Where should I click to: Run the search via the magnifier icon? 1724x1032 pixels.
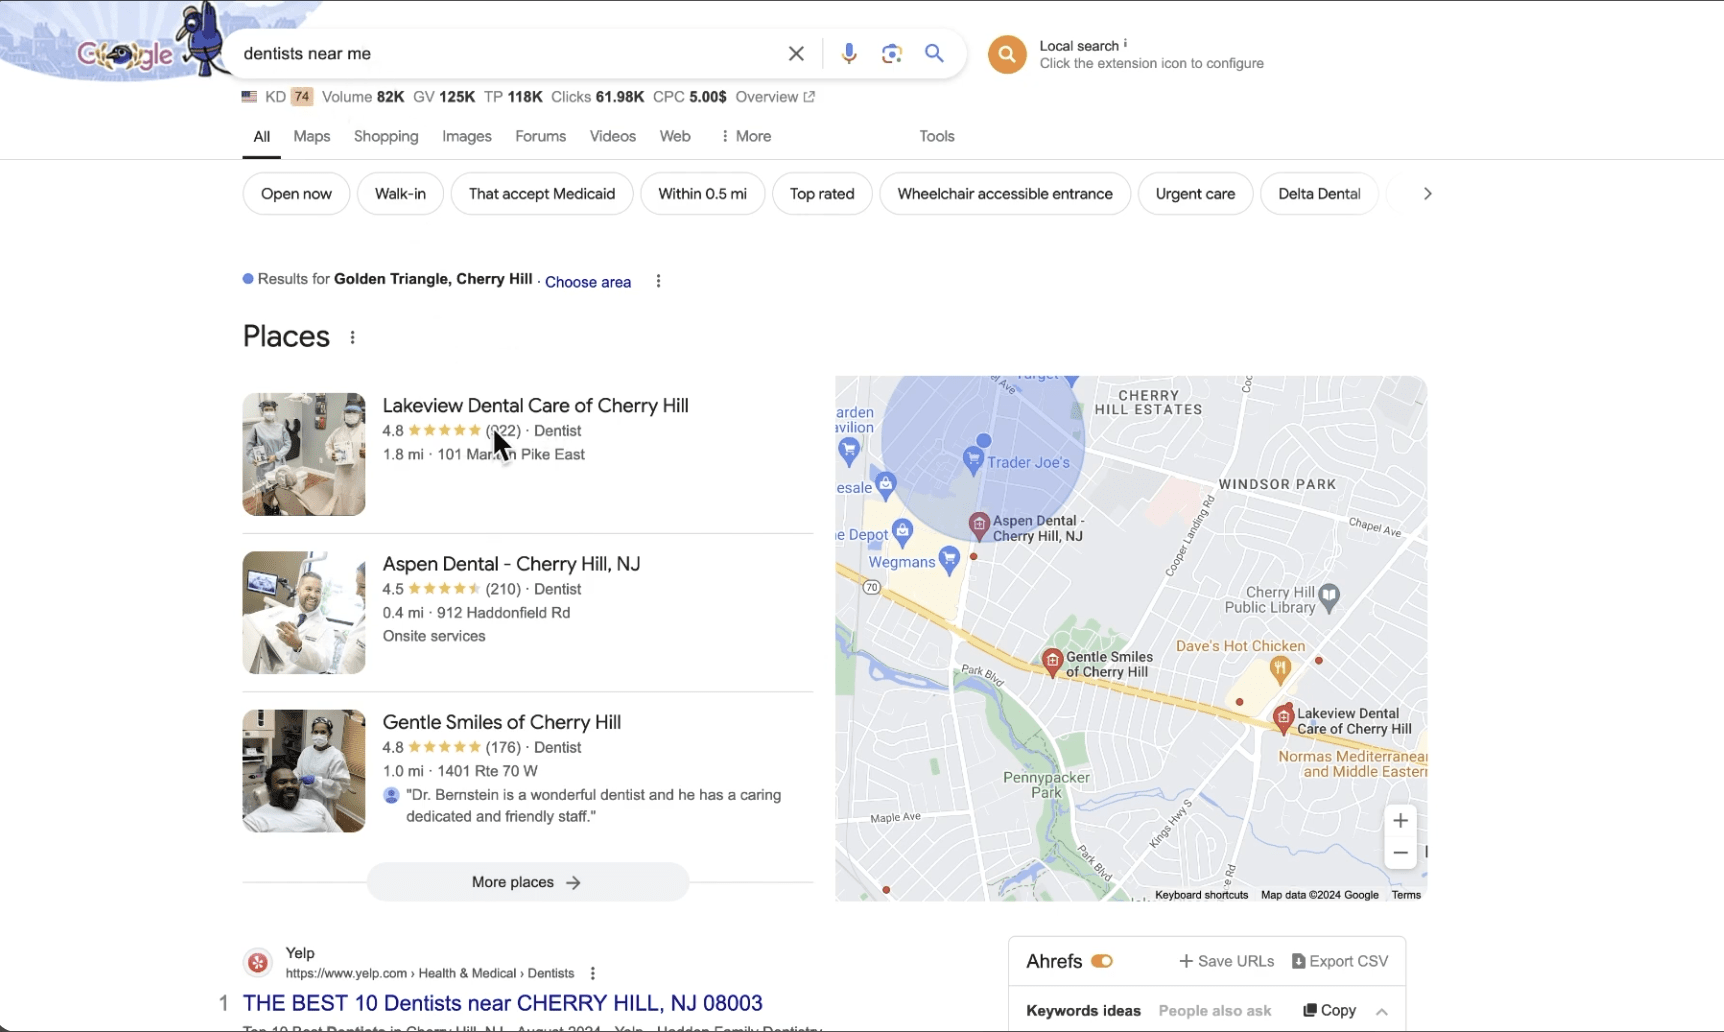[x=934, y=53]
